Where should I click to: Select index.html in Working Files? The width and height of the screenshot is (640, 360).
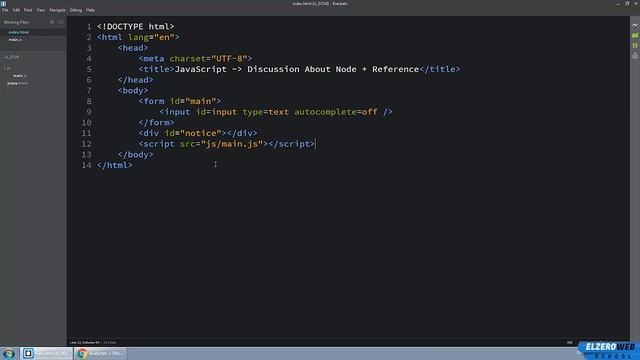19,32
